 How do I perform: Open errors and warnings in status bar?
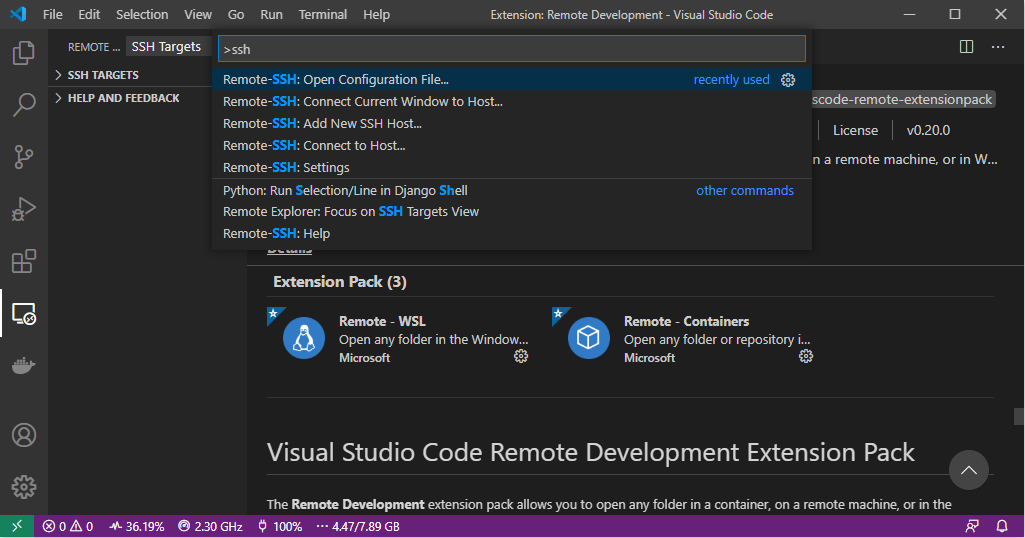(68, 526)
